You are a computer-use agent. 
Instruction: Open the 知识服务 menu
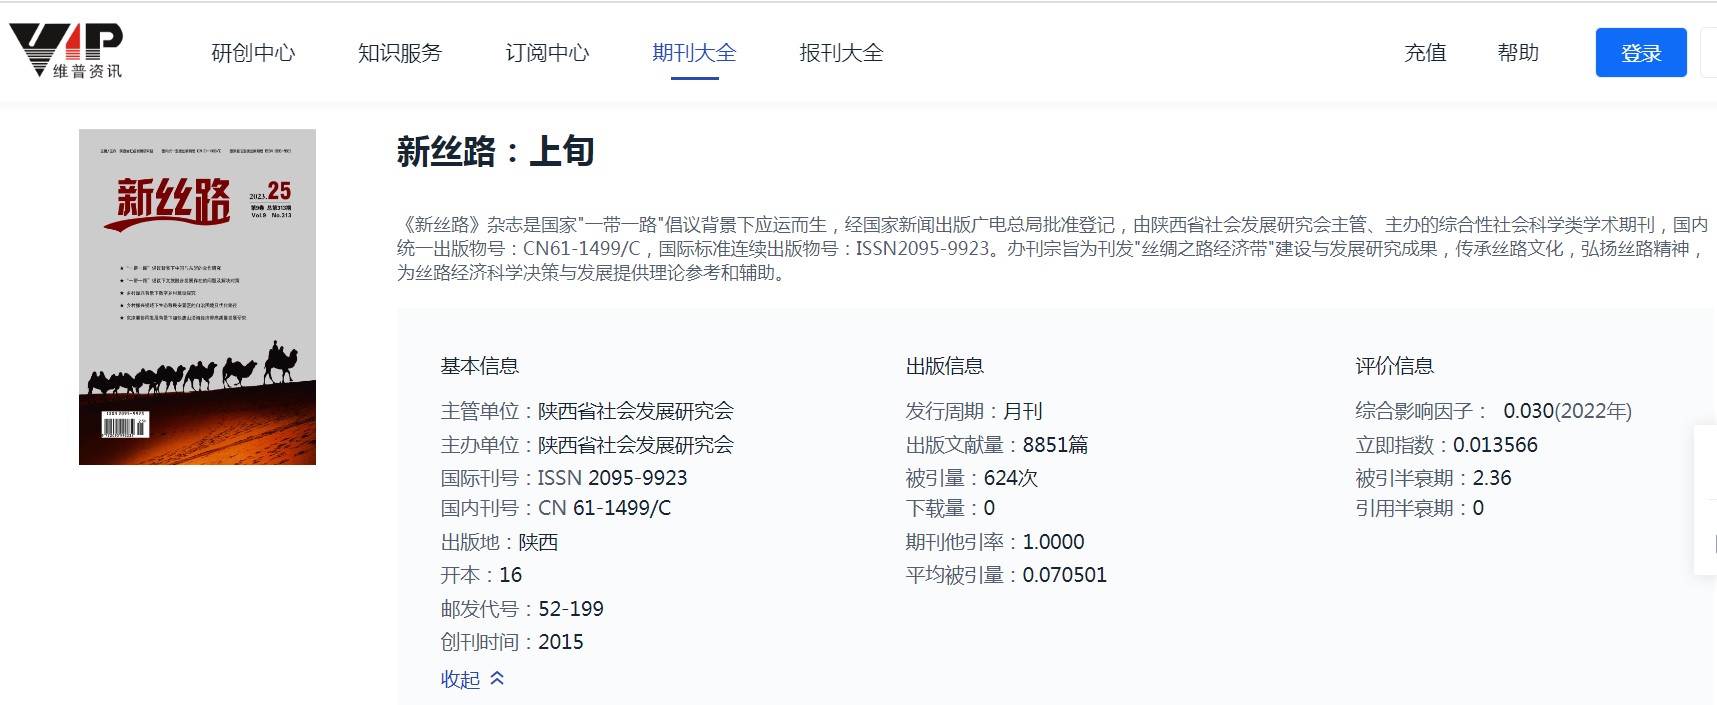tap(400, 53)
